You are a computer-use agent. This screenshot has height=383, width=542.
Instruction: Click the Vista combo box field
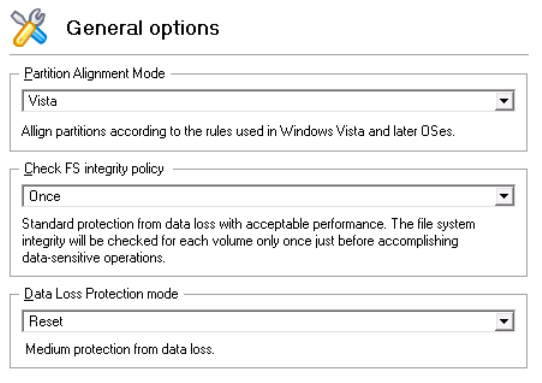[268, 101]
